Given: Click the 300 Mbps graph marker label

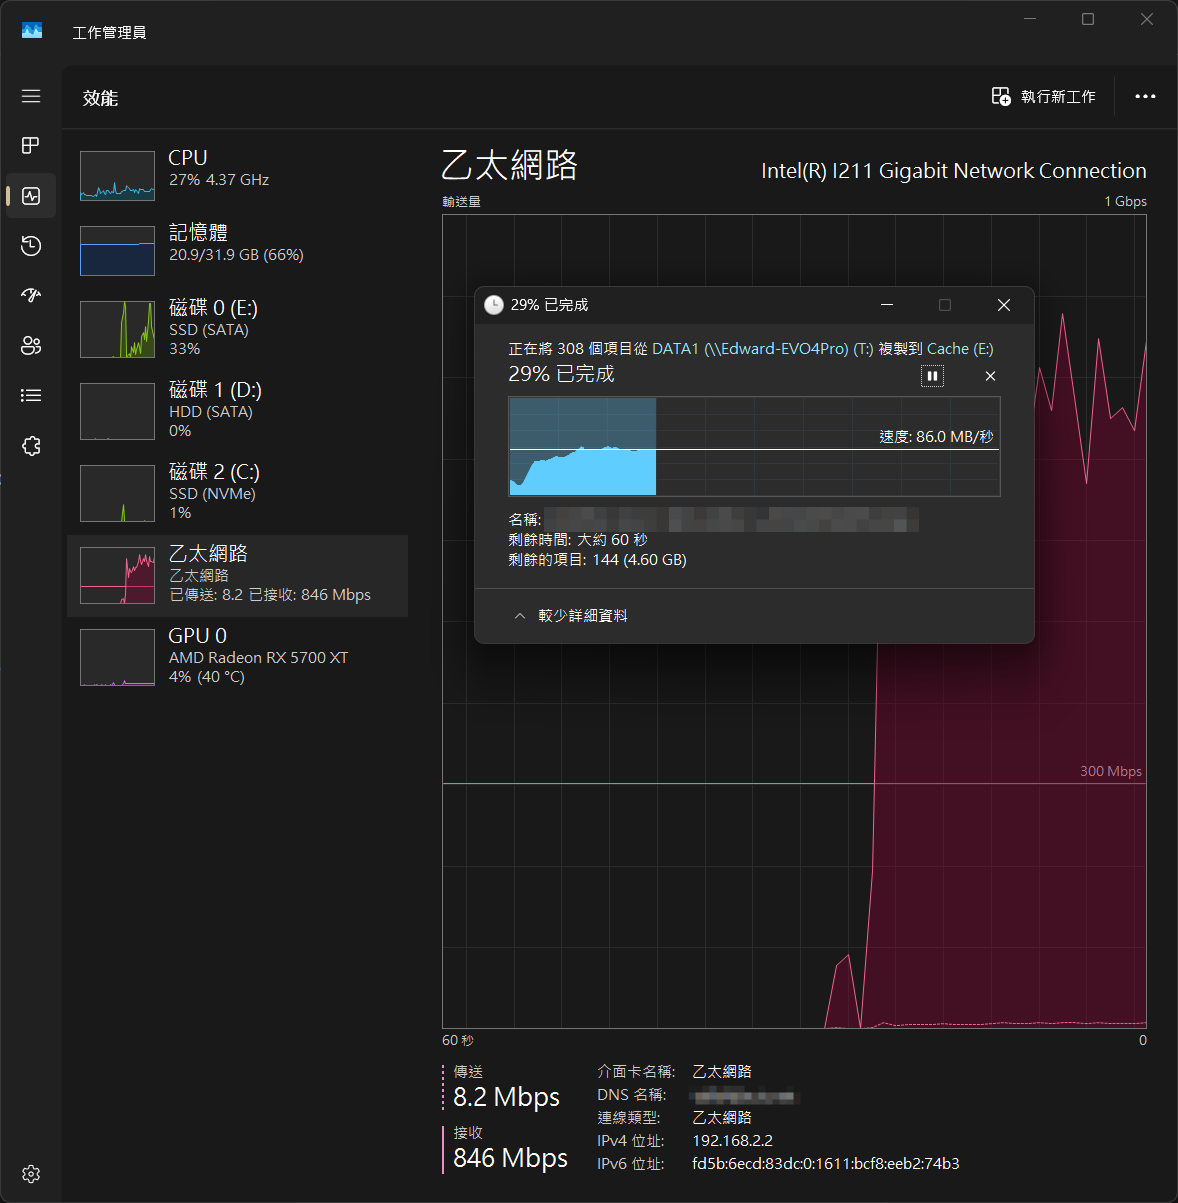Looking at the screenshot, I should point(1110,771).
